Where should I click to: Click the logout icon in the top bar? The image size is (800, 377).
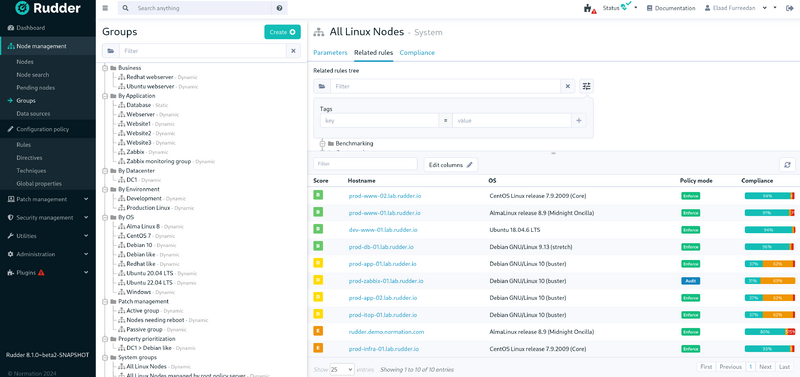coord(789,8)
